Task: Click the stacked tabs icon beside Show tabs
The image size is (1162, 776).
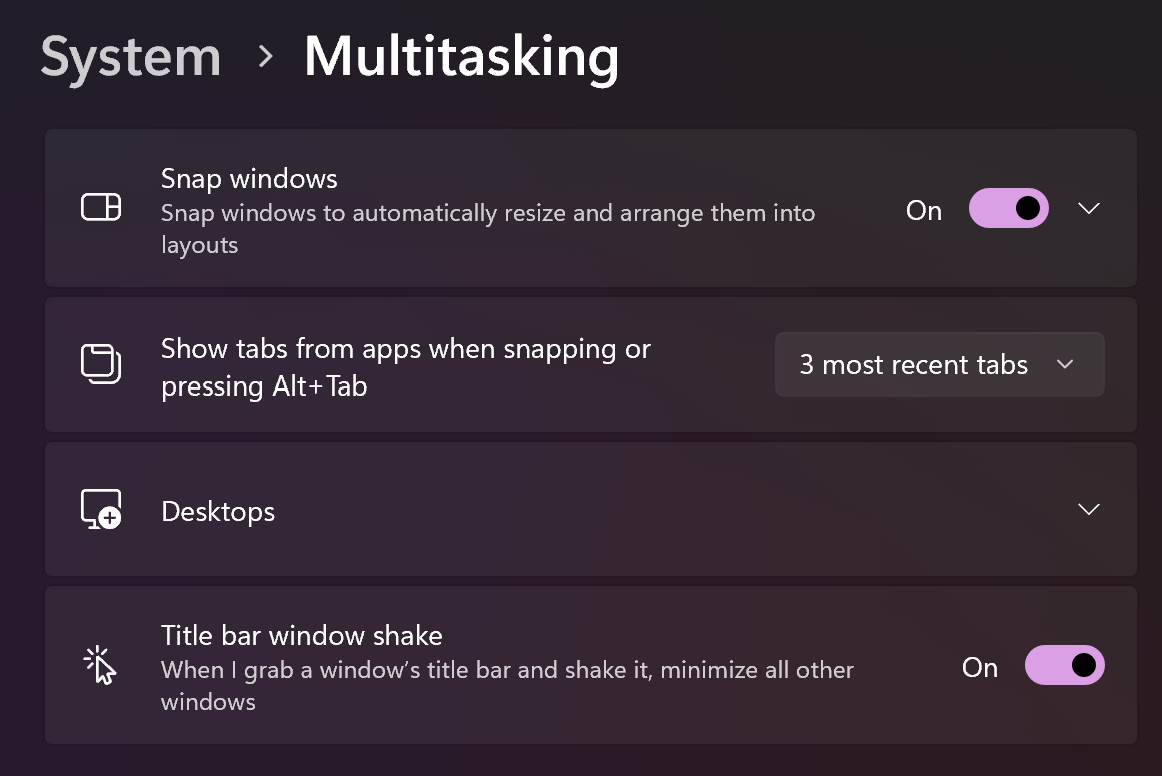Action: click(x=101, y=364)
